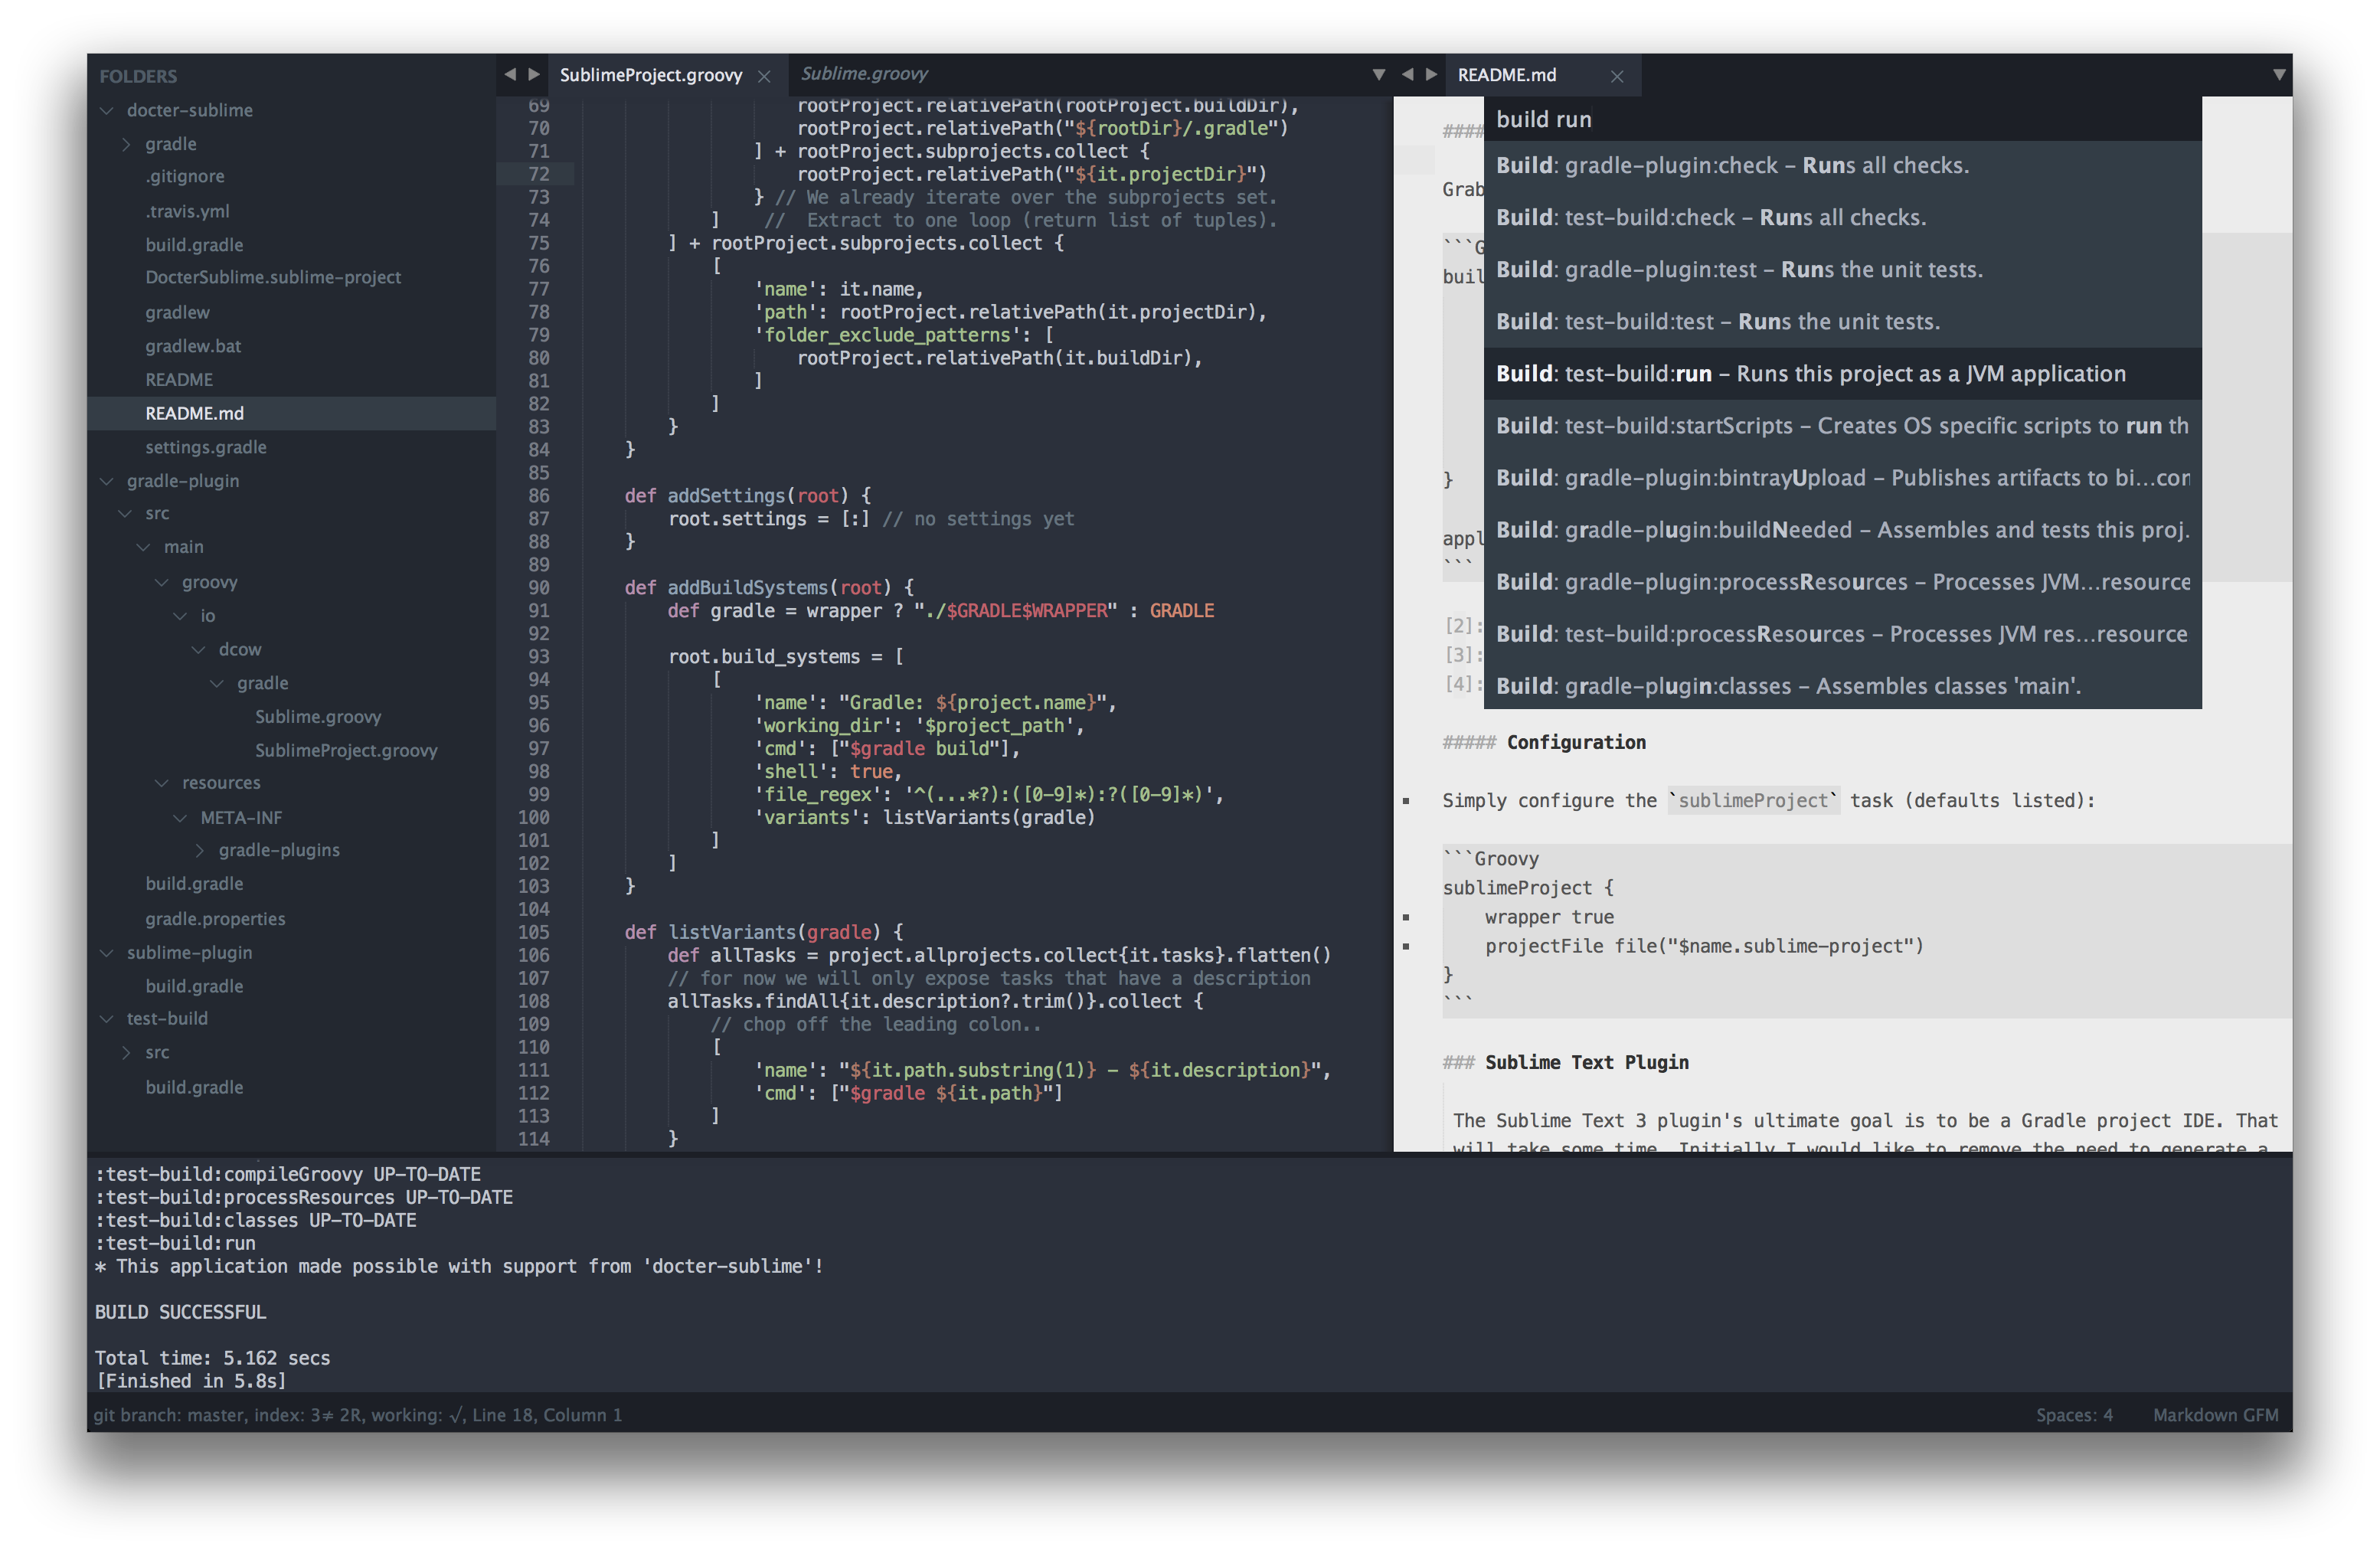The width and height of the screenshot is (2380, 1553).
Task: Close the SublimeProject.groovy tab
Action: tap(764, 76)
